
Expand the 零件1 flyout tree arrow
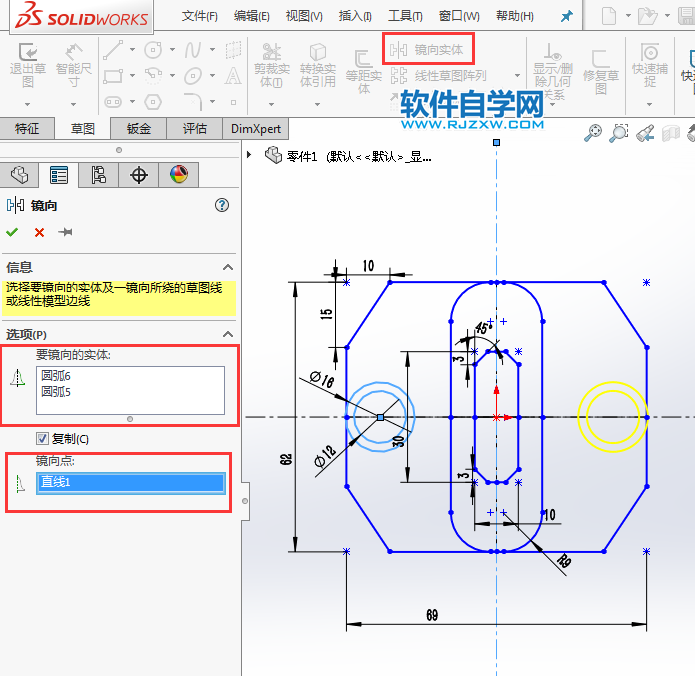point(249,155)
